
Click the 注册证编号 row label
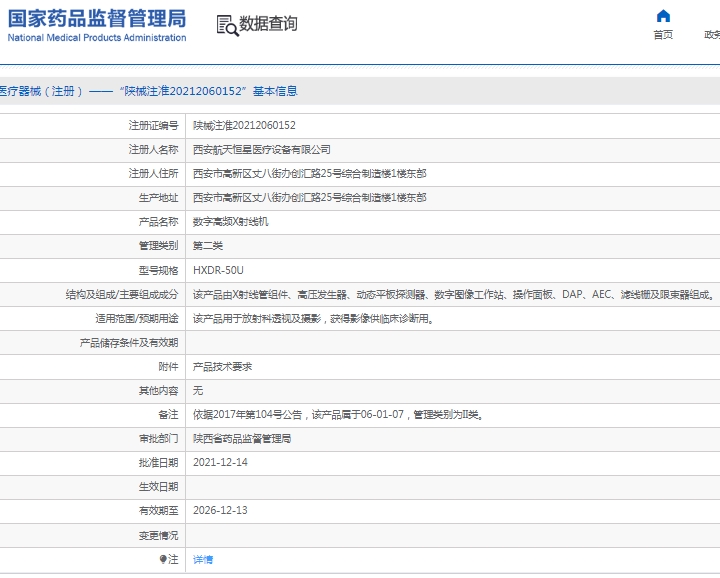click(x=153, y=125)
